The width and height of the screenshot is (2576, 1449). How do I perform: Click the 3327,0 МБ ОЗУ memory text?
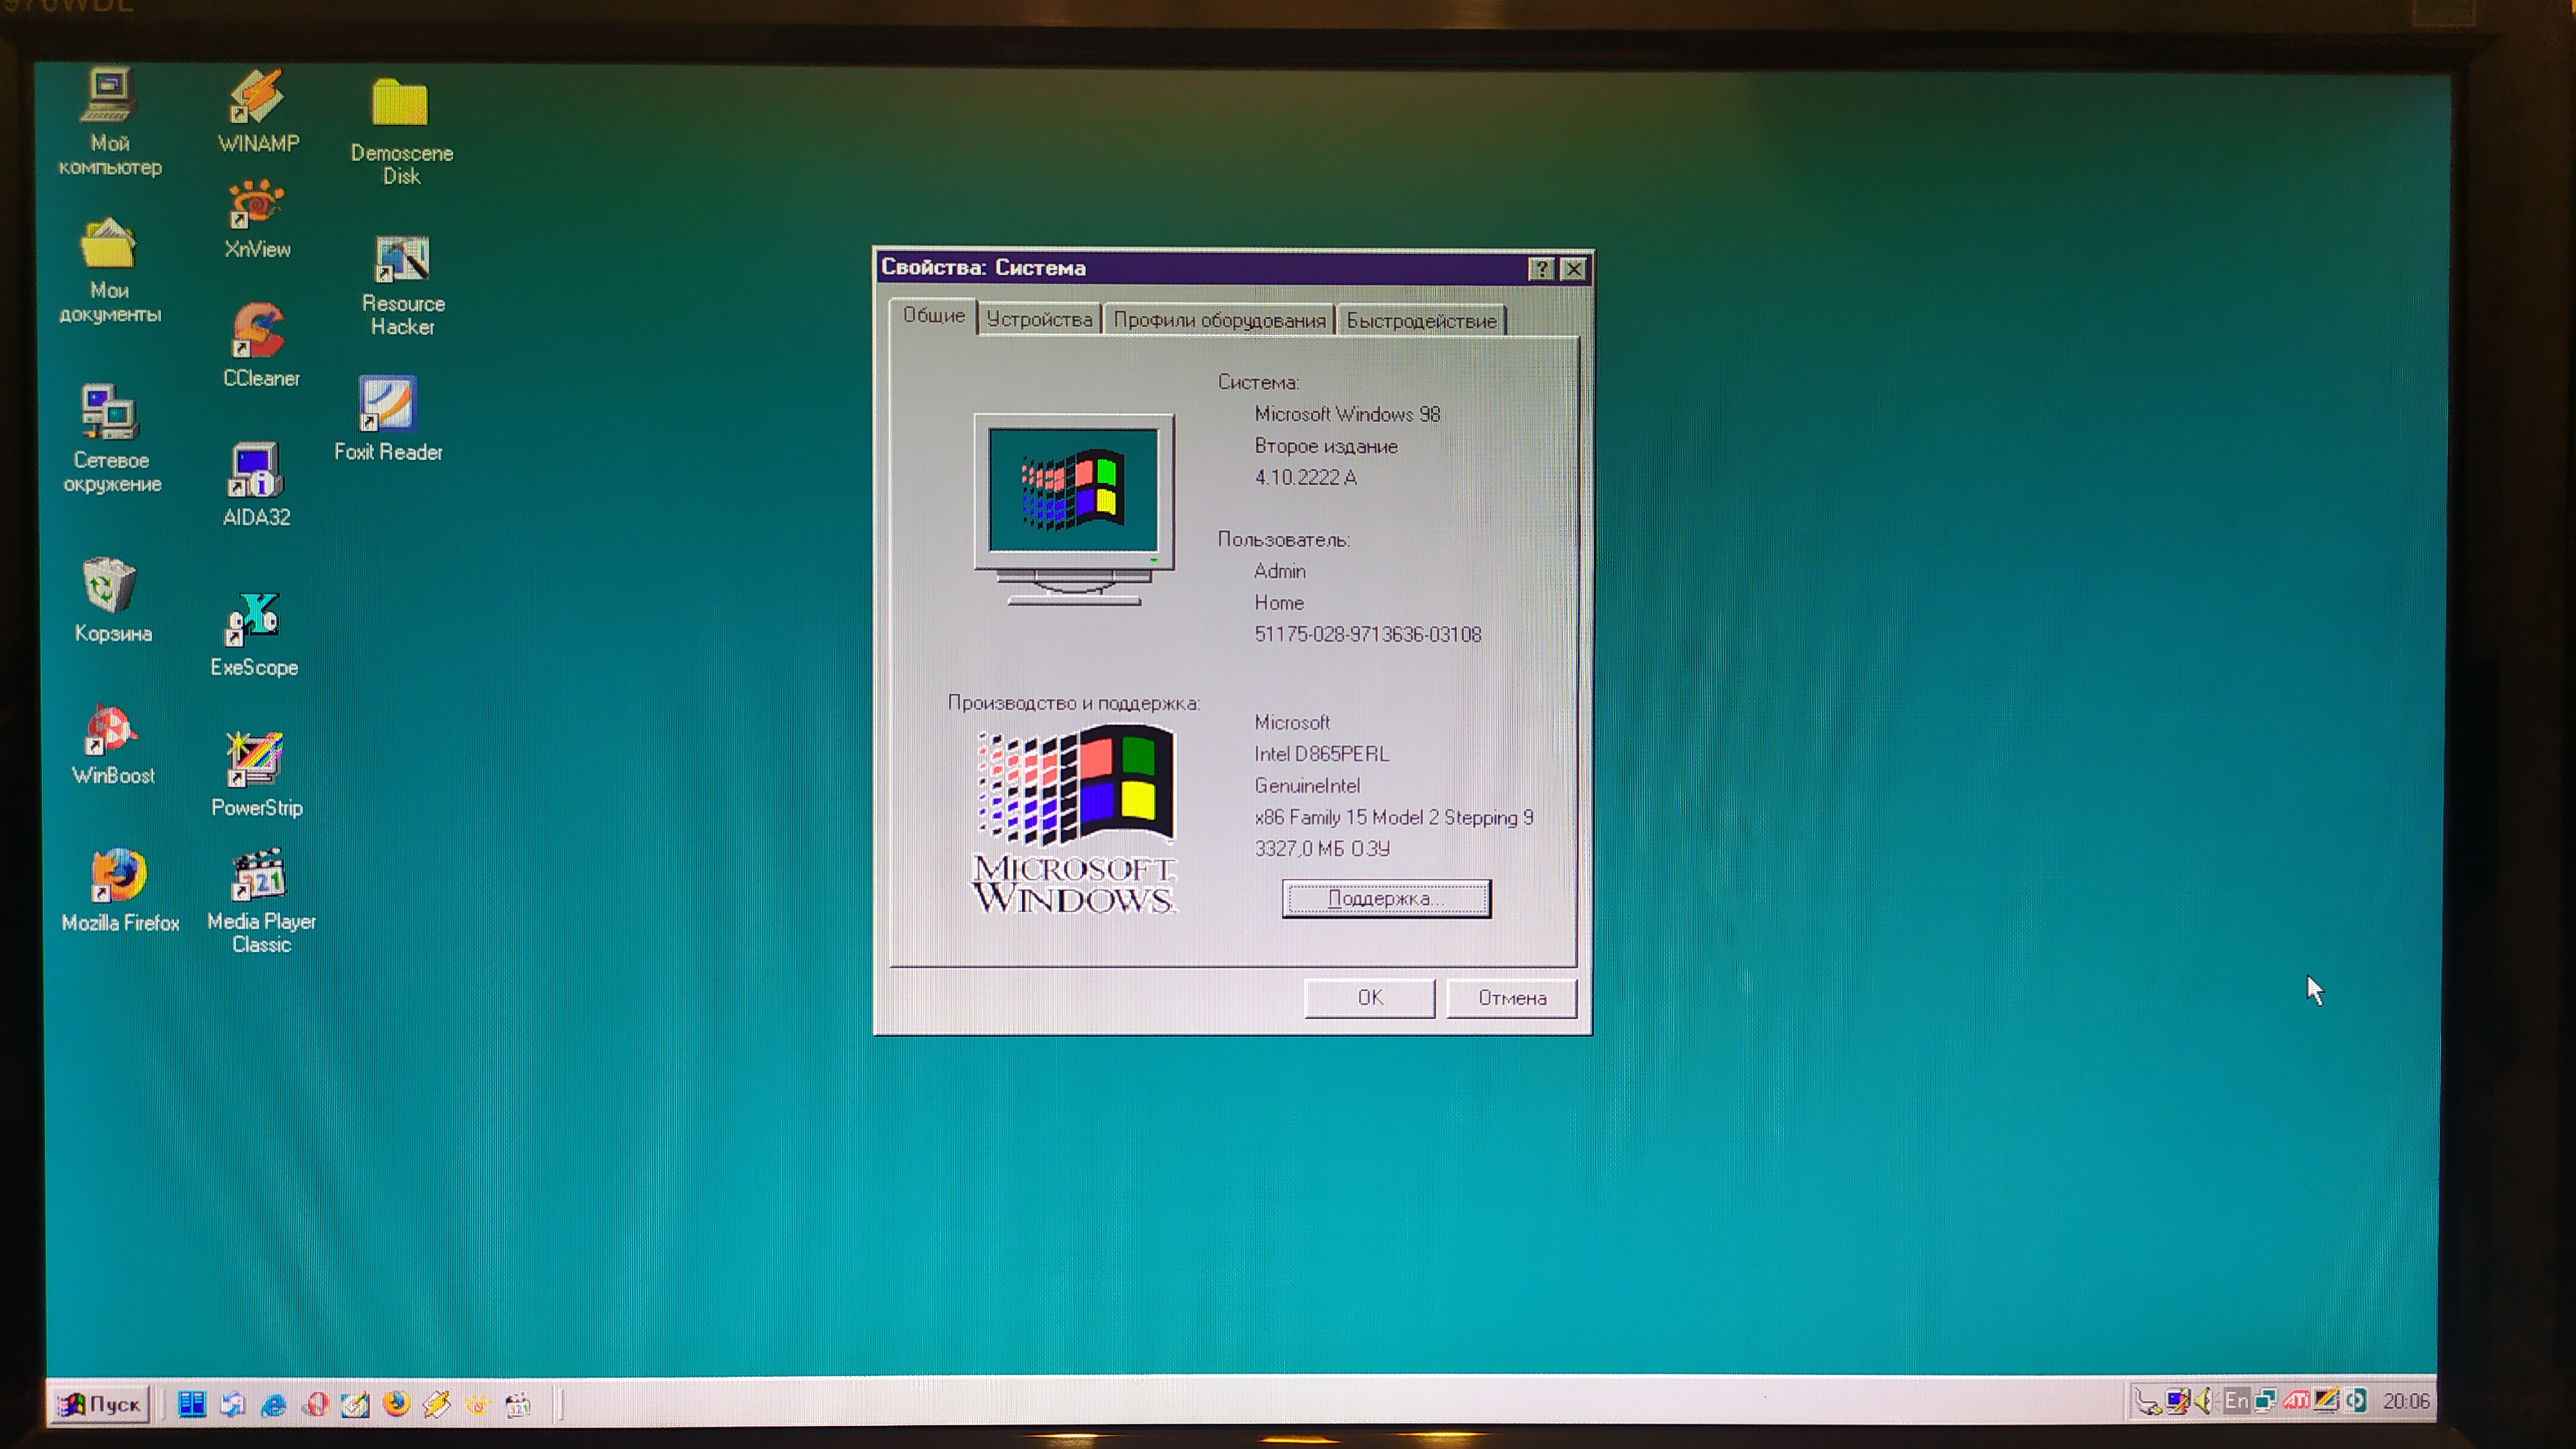tap(1322, 848)
